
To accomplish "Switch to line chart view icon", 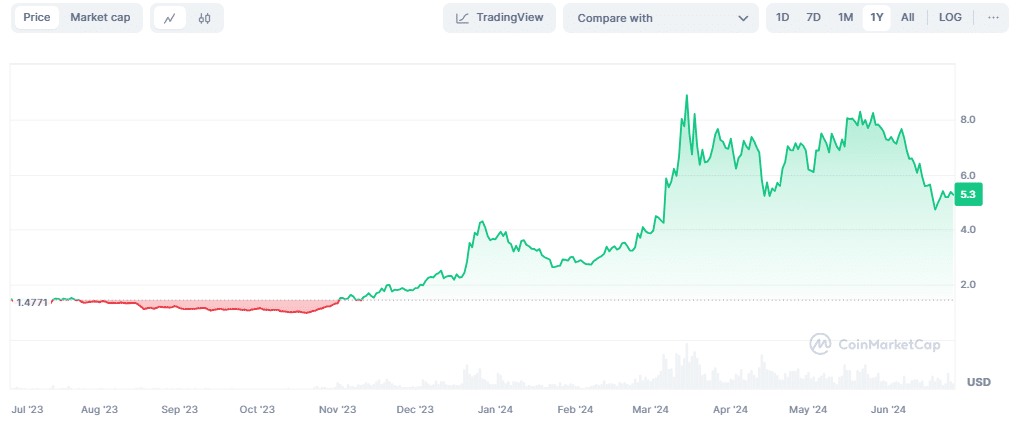I will pos(170,18).
